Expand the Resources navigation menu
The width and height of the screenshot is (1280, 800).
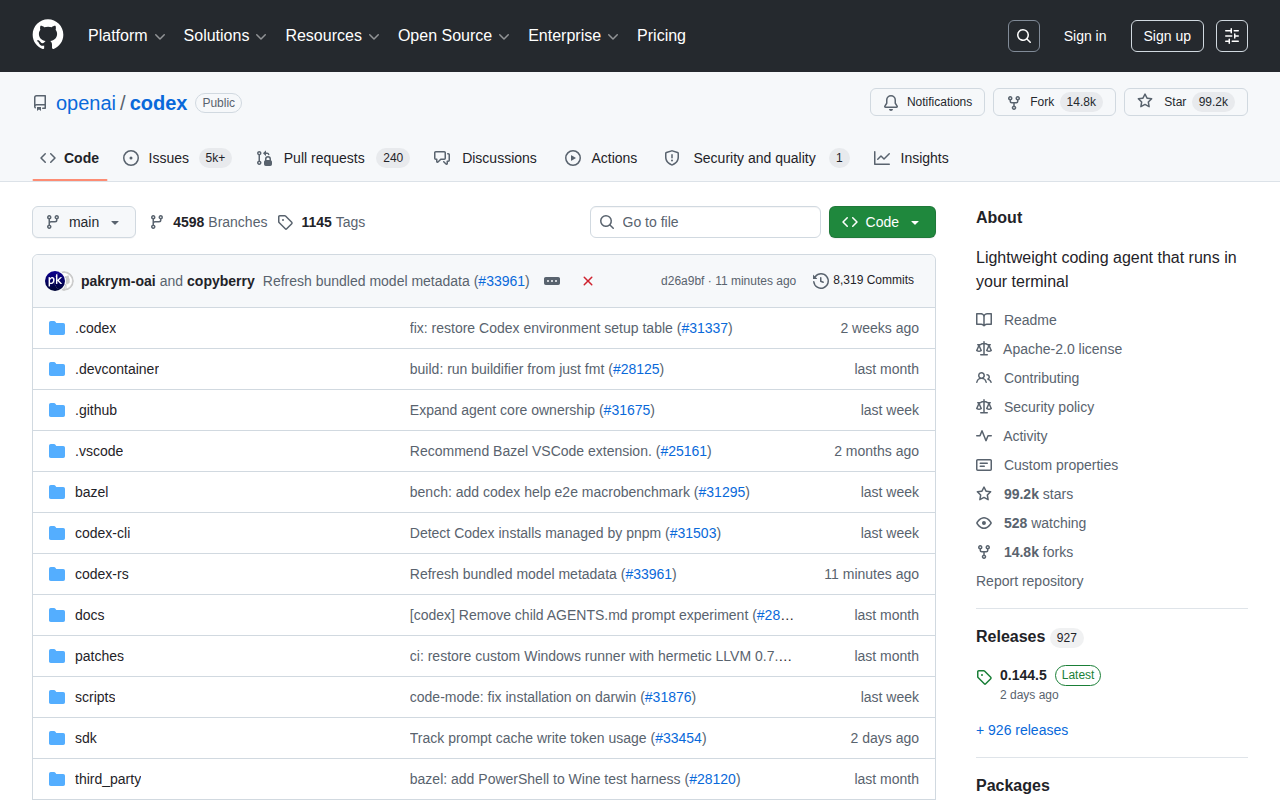click(x=333, y=36)
